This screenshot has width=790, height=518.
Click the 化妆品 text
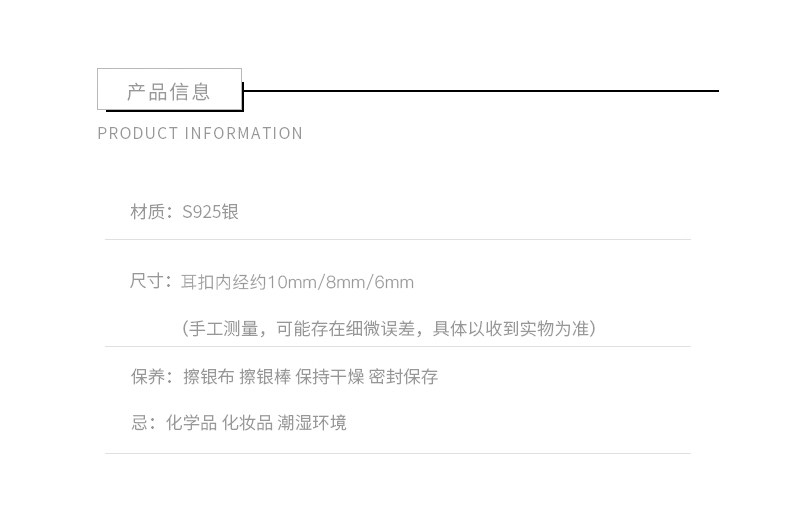pyautogui.click(x=246, y=423)
